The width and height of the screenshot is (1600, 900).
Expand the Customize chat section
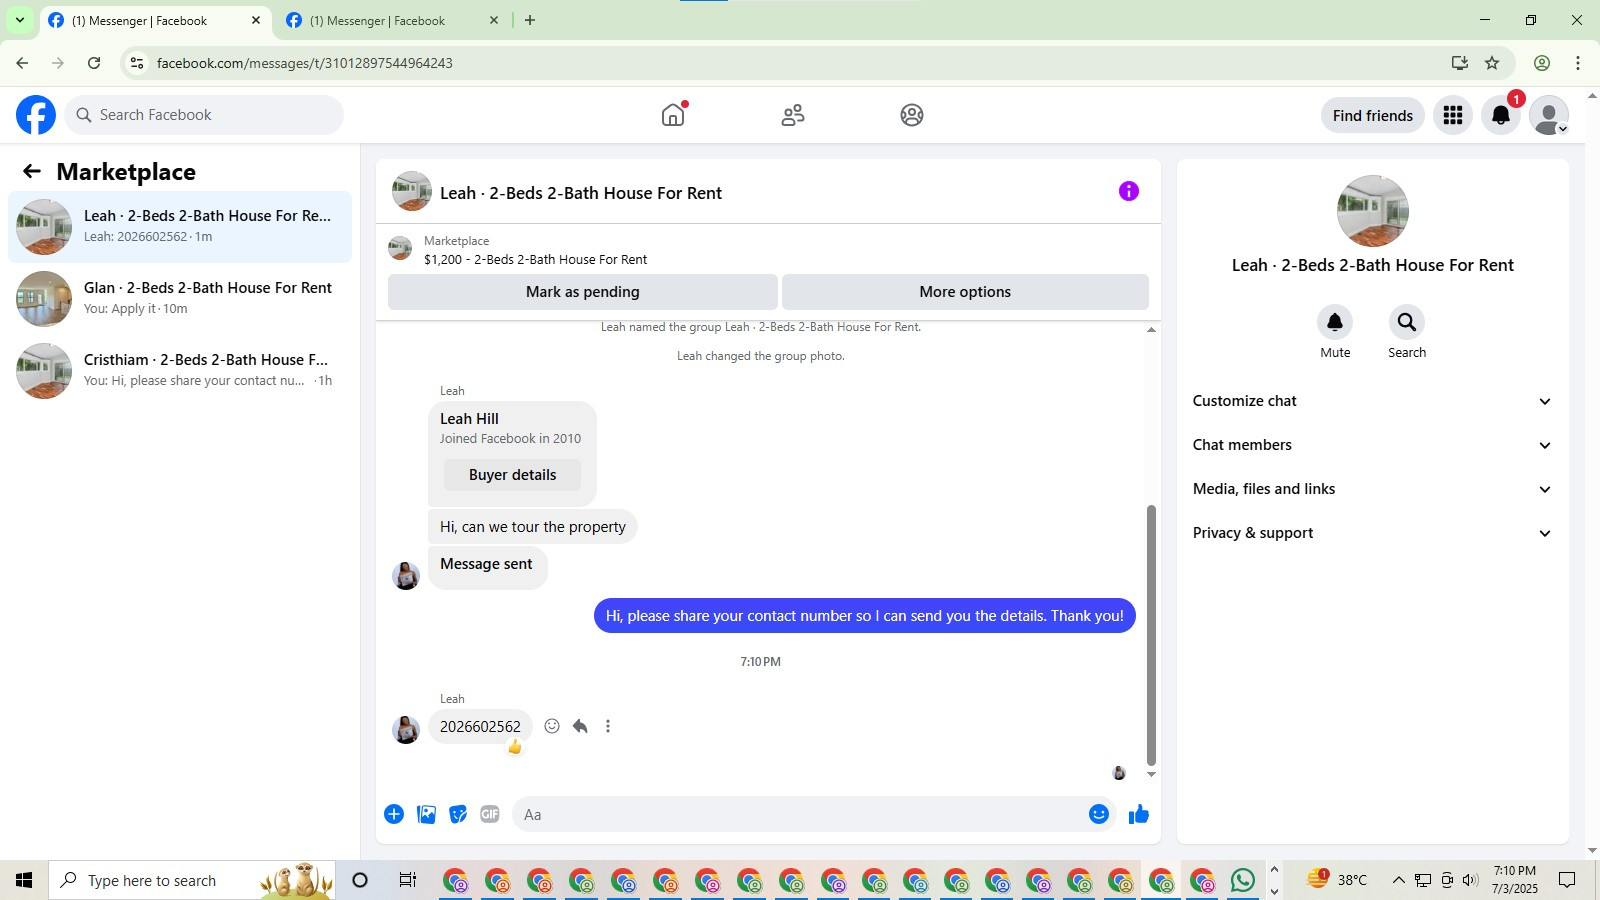pos(1372,401)
